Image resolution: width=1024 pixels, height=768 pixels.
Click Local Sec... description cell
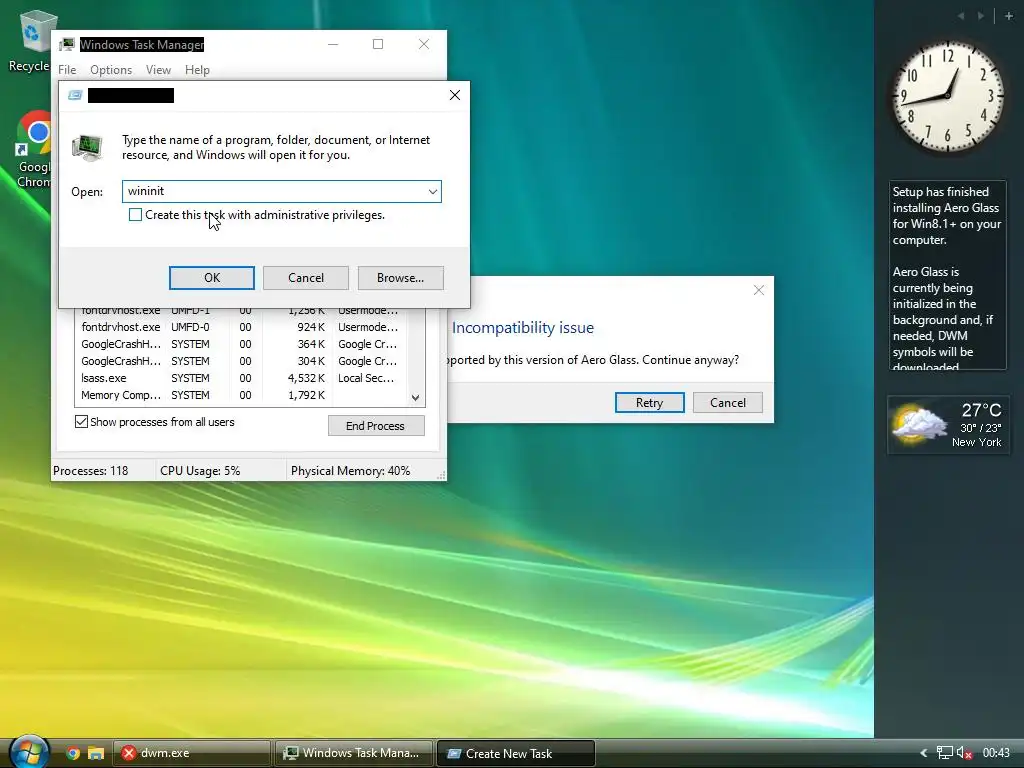pos(366,378)
